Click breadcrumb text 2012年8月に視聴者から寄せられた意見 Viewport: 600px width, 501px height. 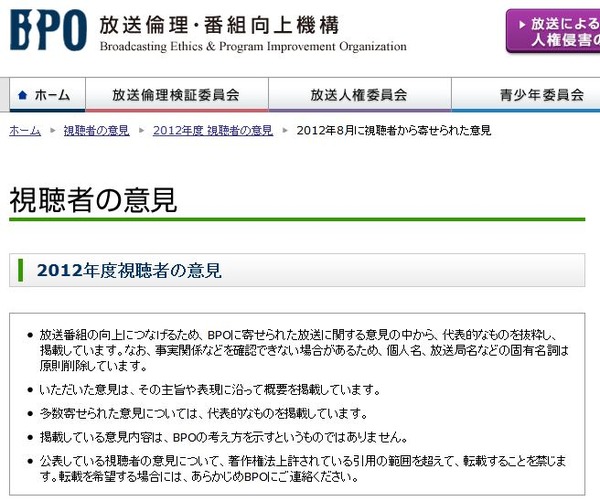pos(394,131)
